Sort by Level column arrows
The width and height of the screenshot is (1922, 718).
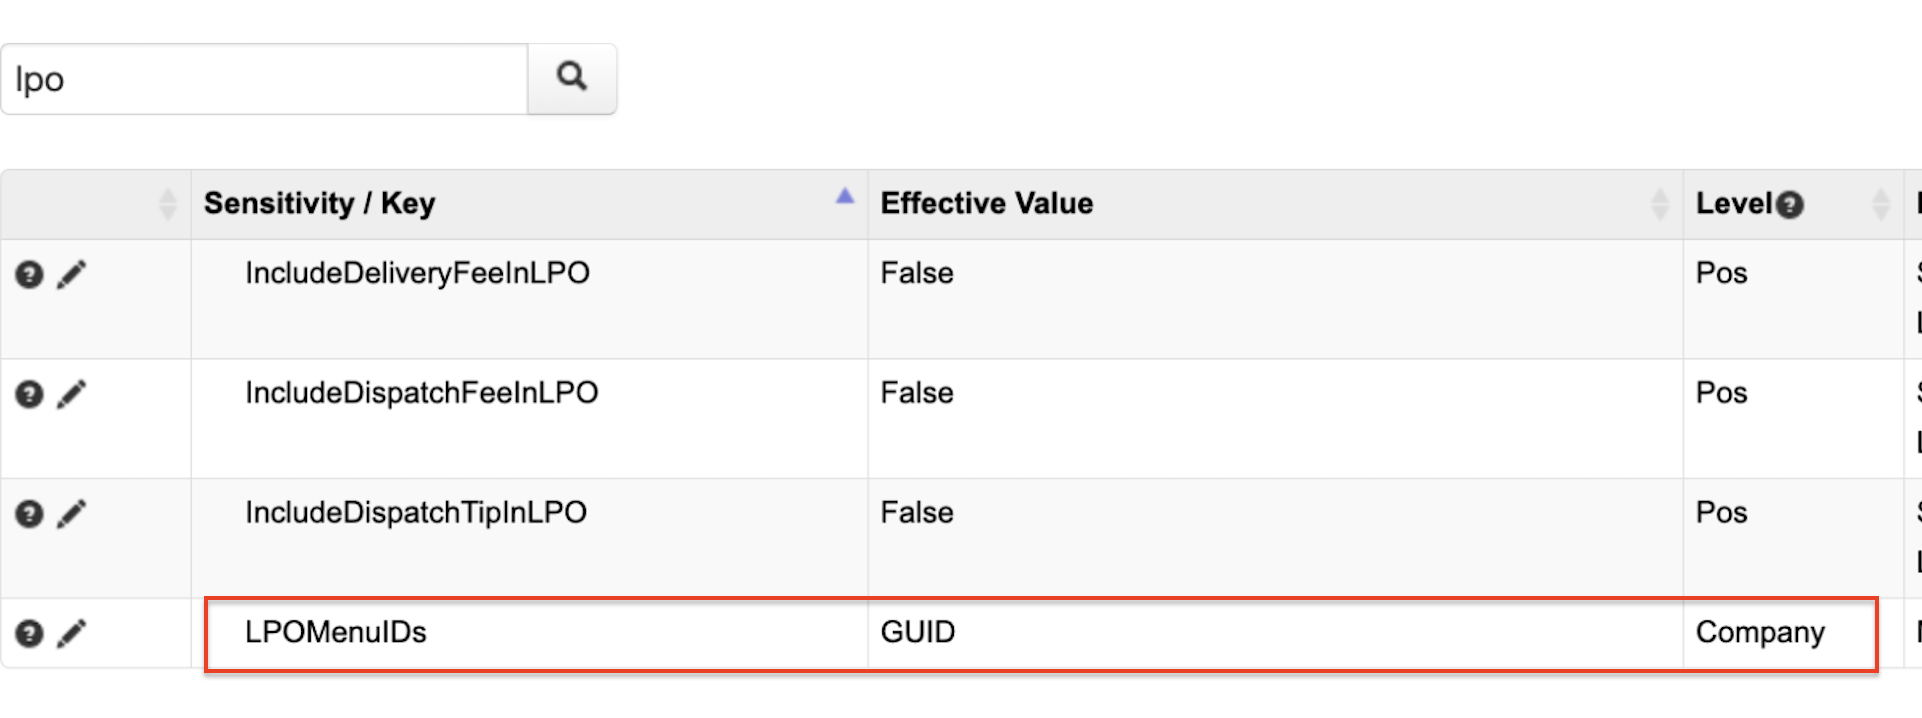(1880, 204)
